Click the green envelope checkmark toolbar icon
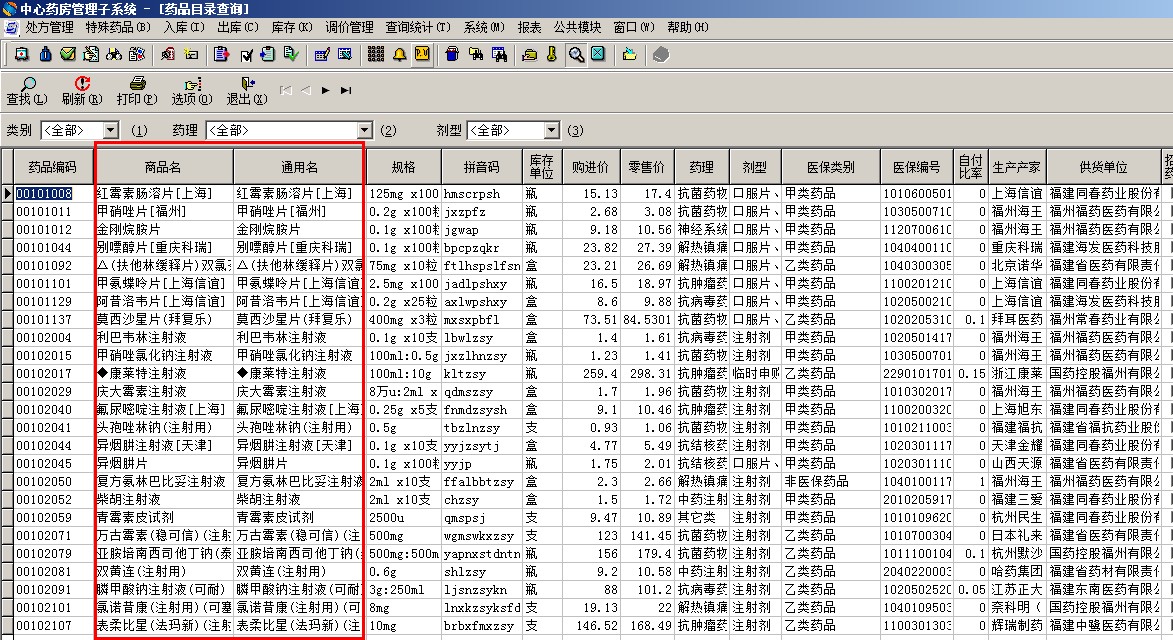1173x640 pixels. [68, 55]
